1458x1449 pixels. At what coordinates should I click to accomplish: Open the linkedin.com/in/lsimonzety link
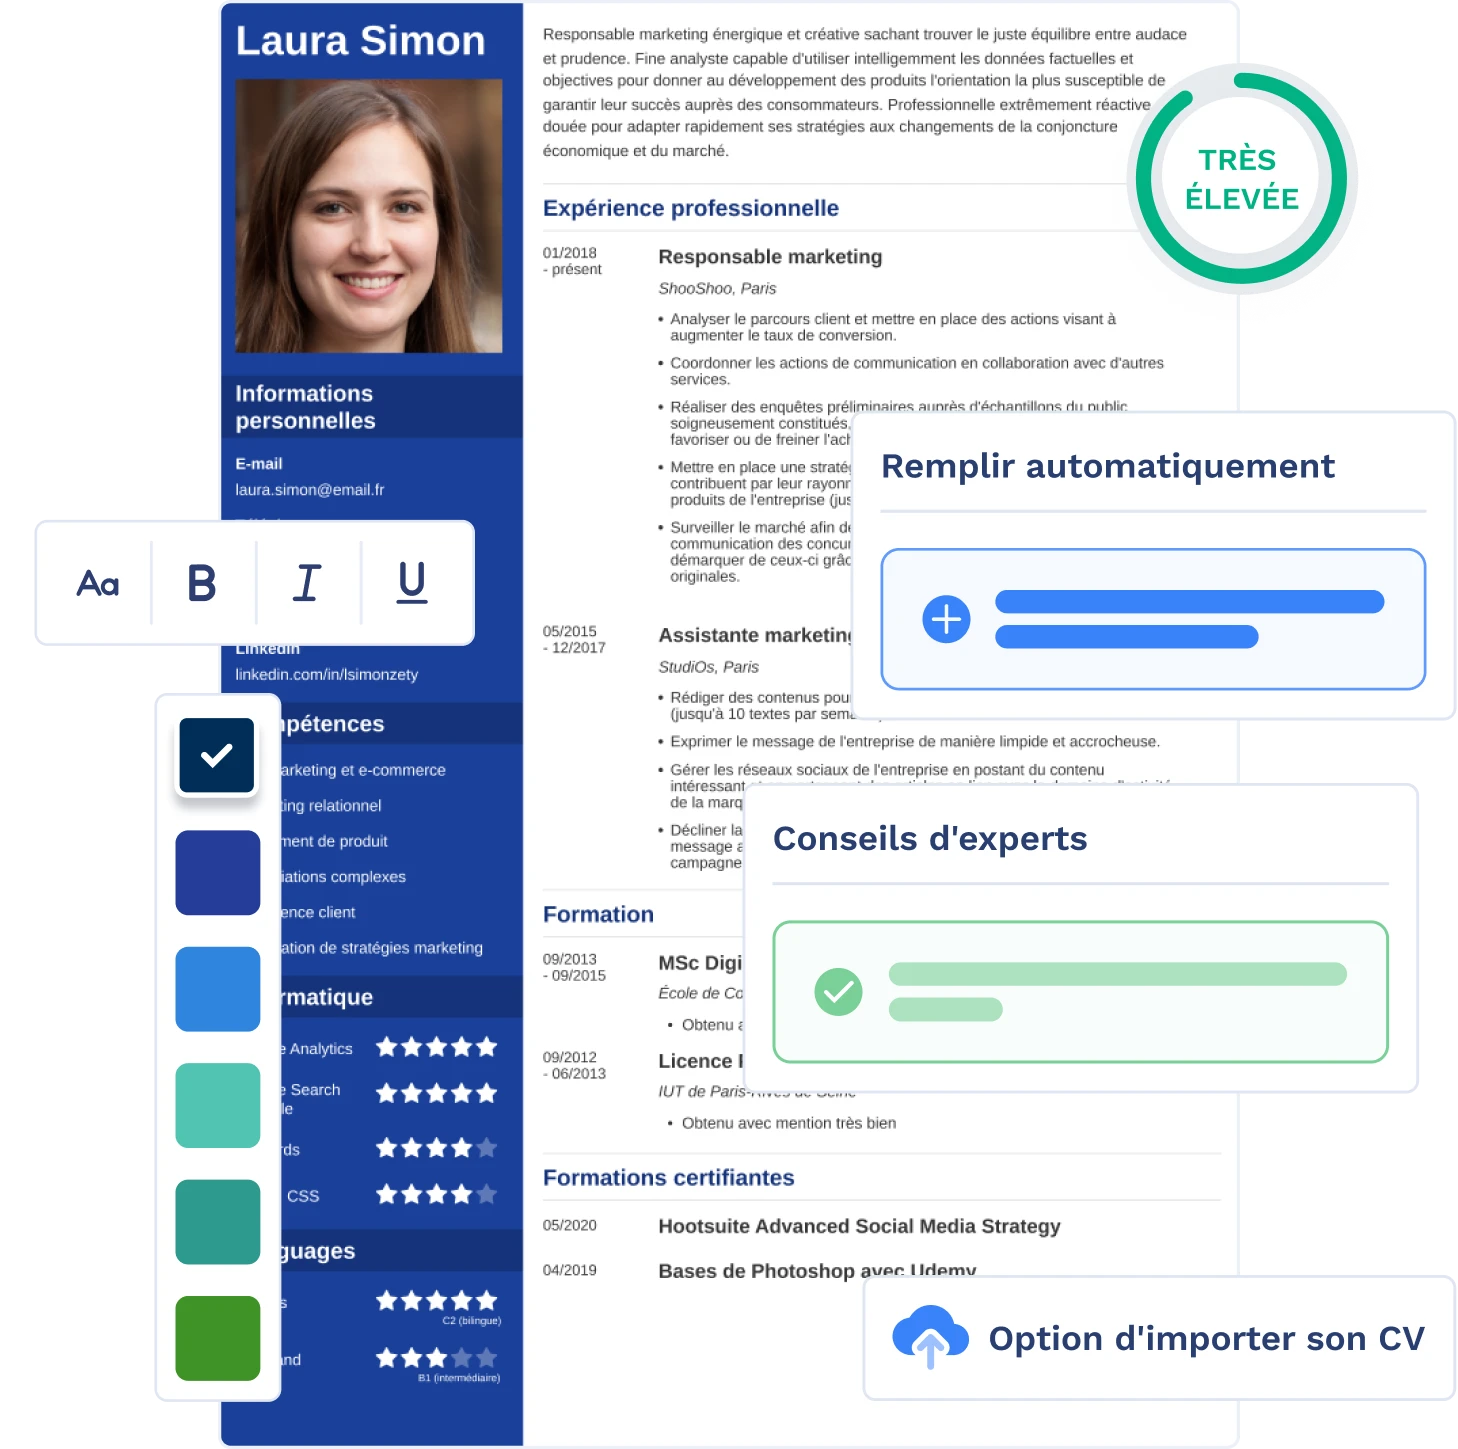(x=327, y=675)
